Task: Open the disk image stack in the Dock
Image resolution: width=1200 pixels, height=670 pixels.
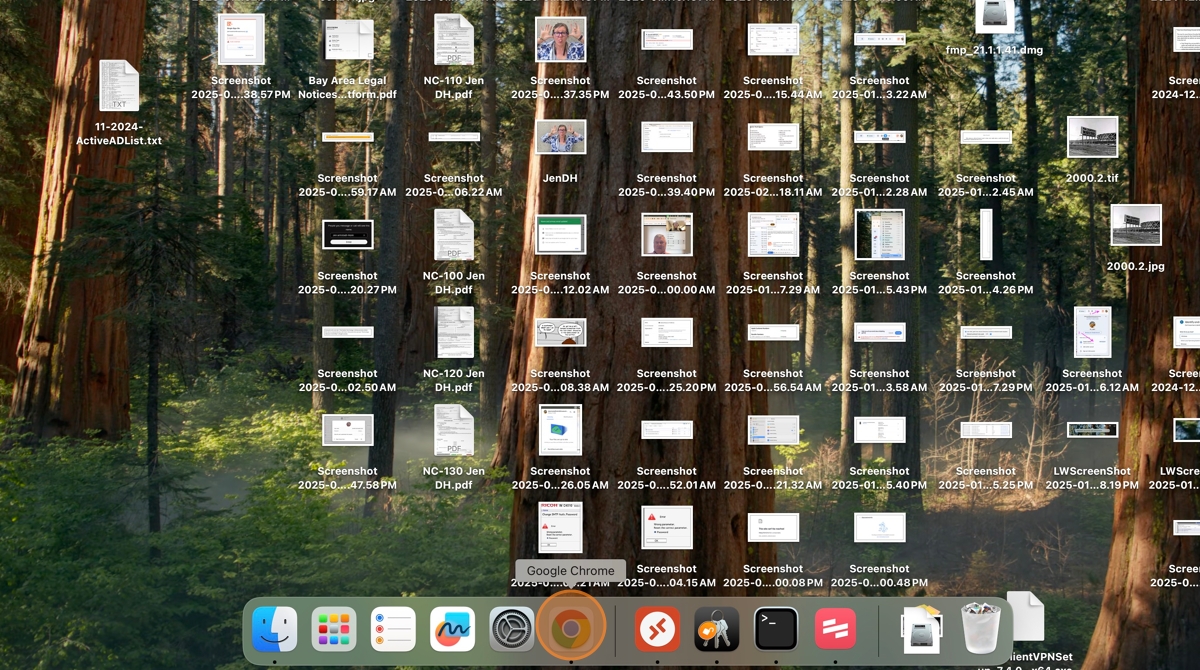Action: [x=922, y=629]
